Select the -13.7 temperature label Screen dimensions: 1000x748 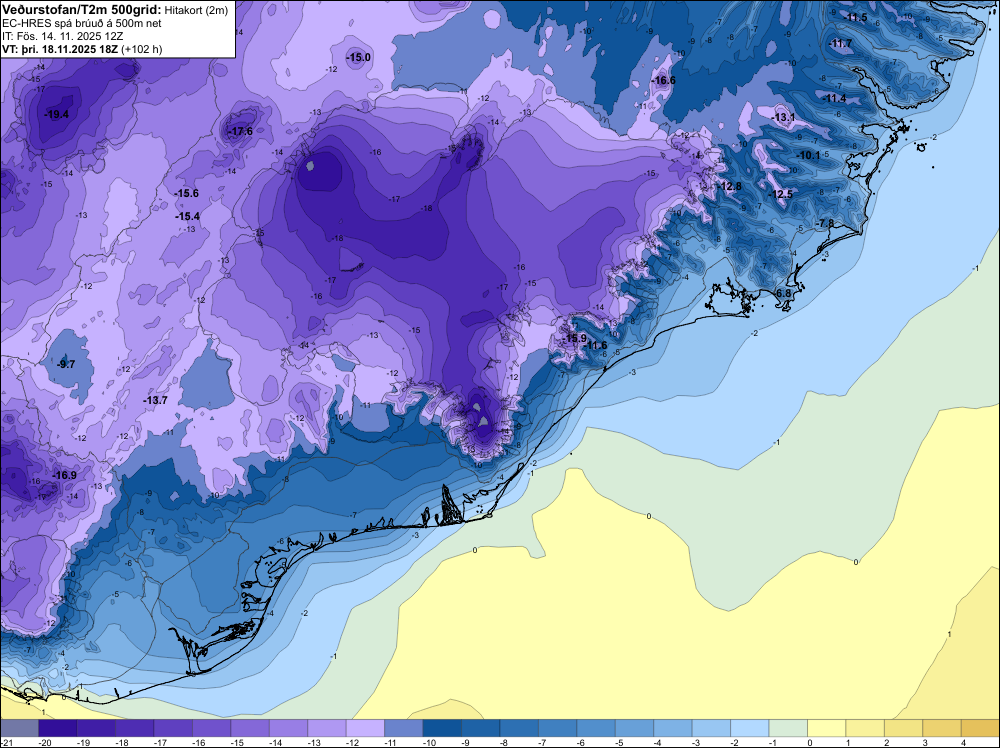pyautogui.click(x=155, y=400)
